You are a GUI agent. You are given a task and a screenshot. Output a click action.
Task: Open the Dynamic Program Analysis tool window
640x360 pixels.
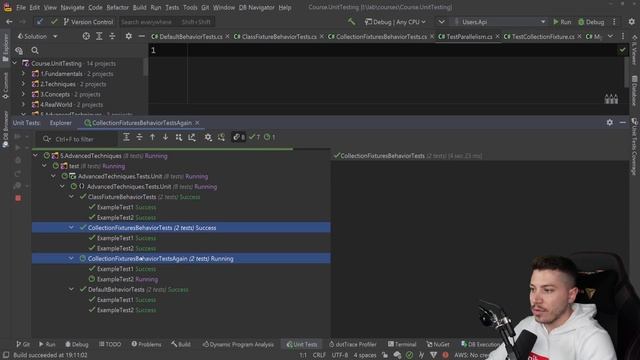pos(238,344)
